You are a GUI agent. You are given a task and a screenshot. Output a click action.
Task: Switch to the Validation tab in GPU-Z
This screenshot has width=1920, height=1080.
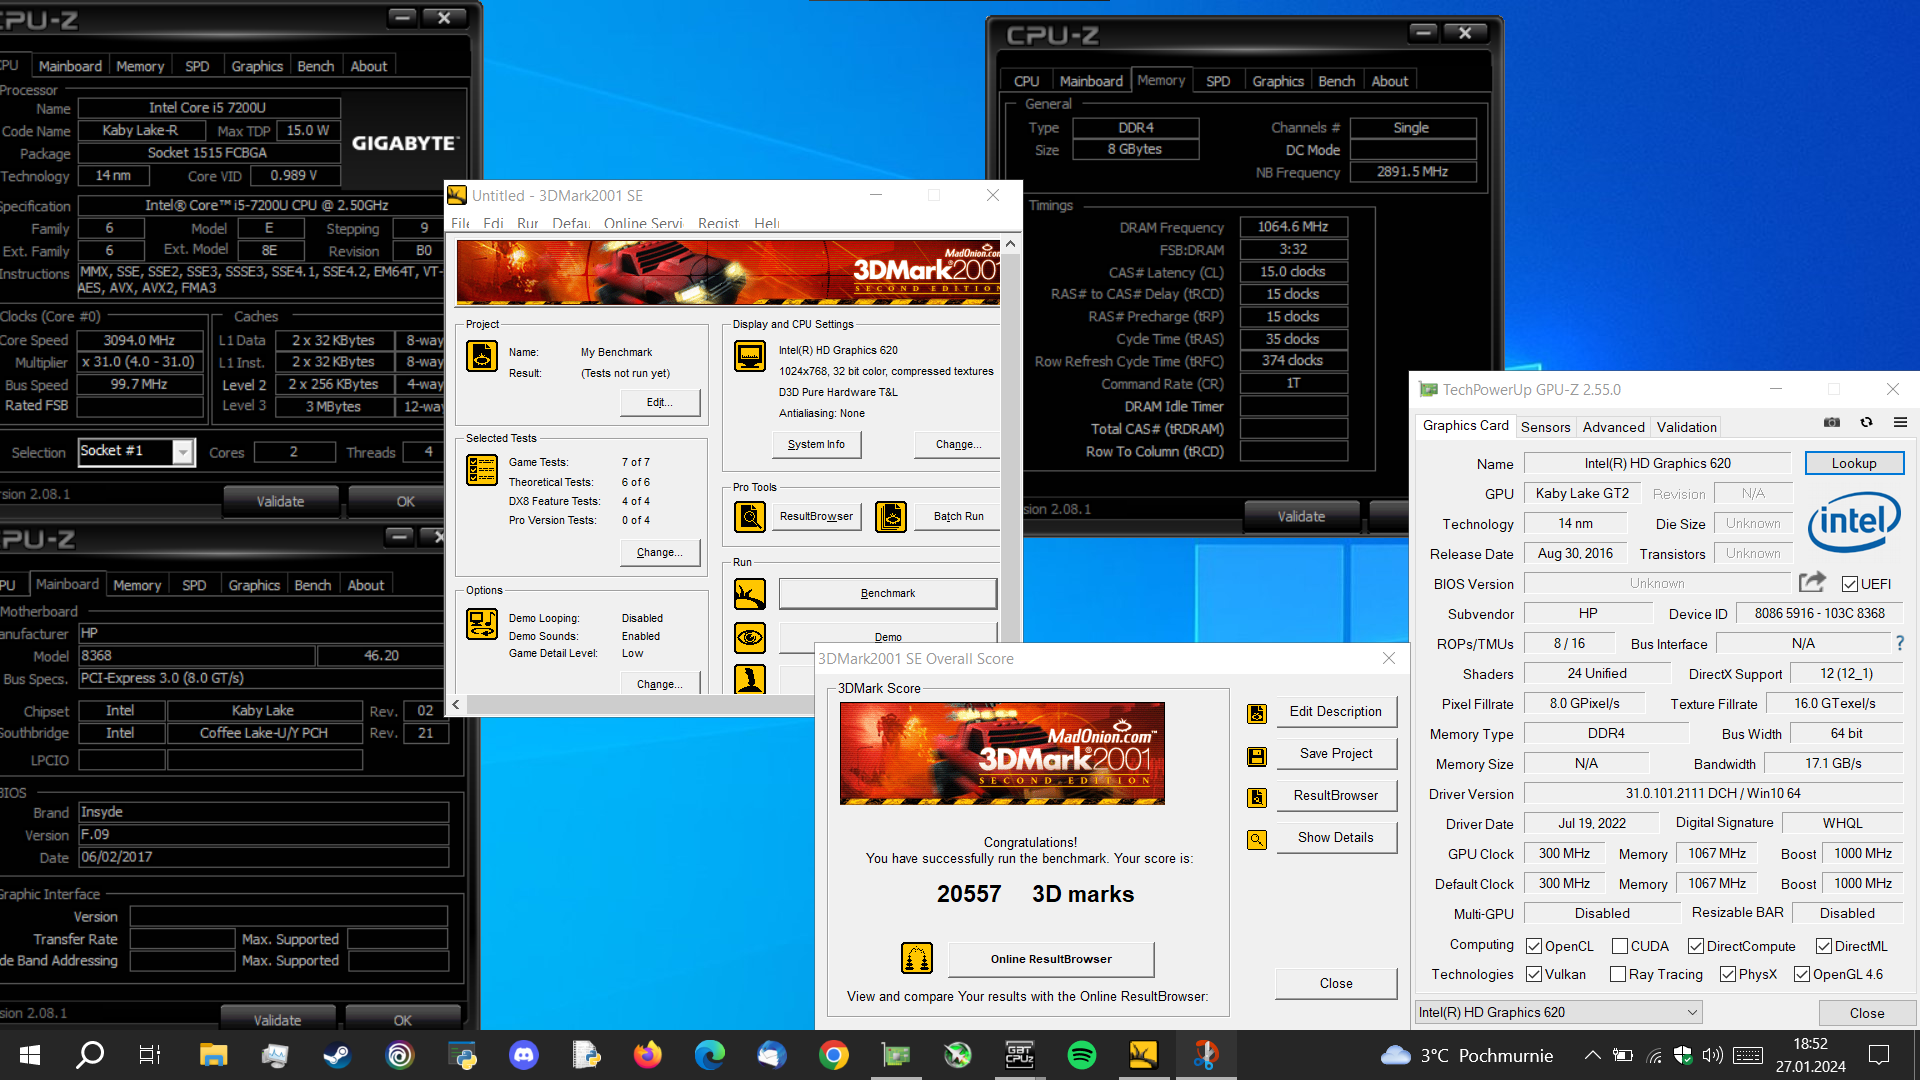1686,427
